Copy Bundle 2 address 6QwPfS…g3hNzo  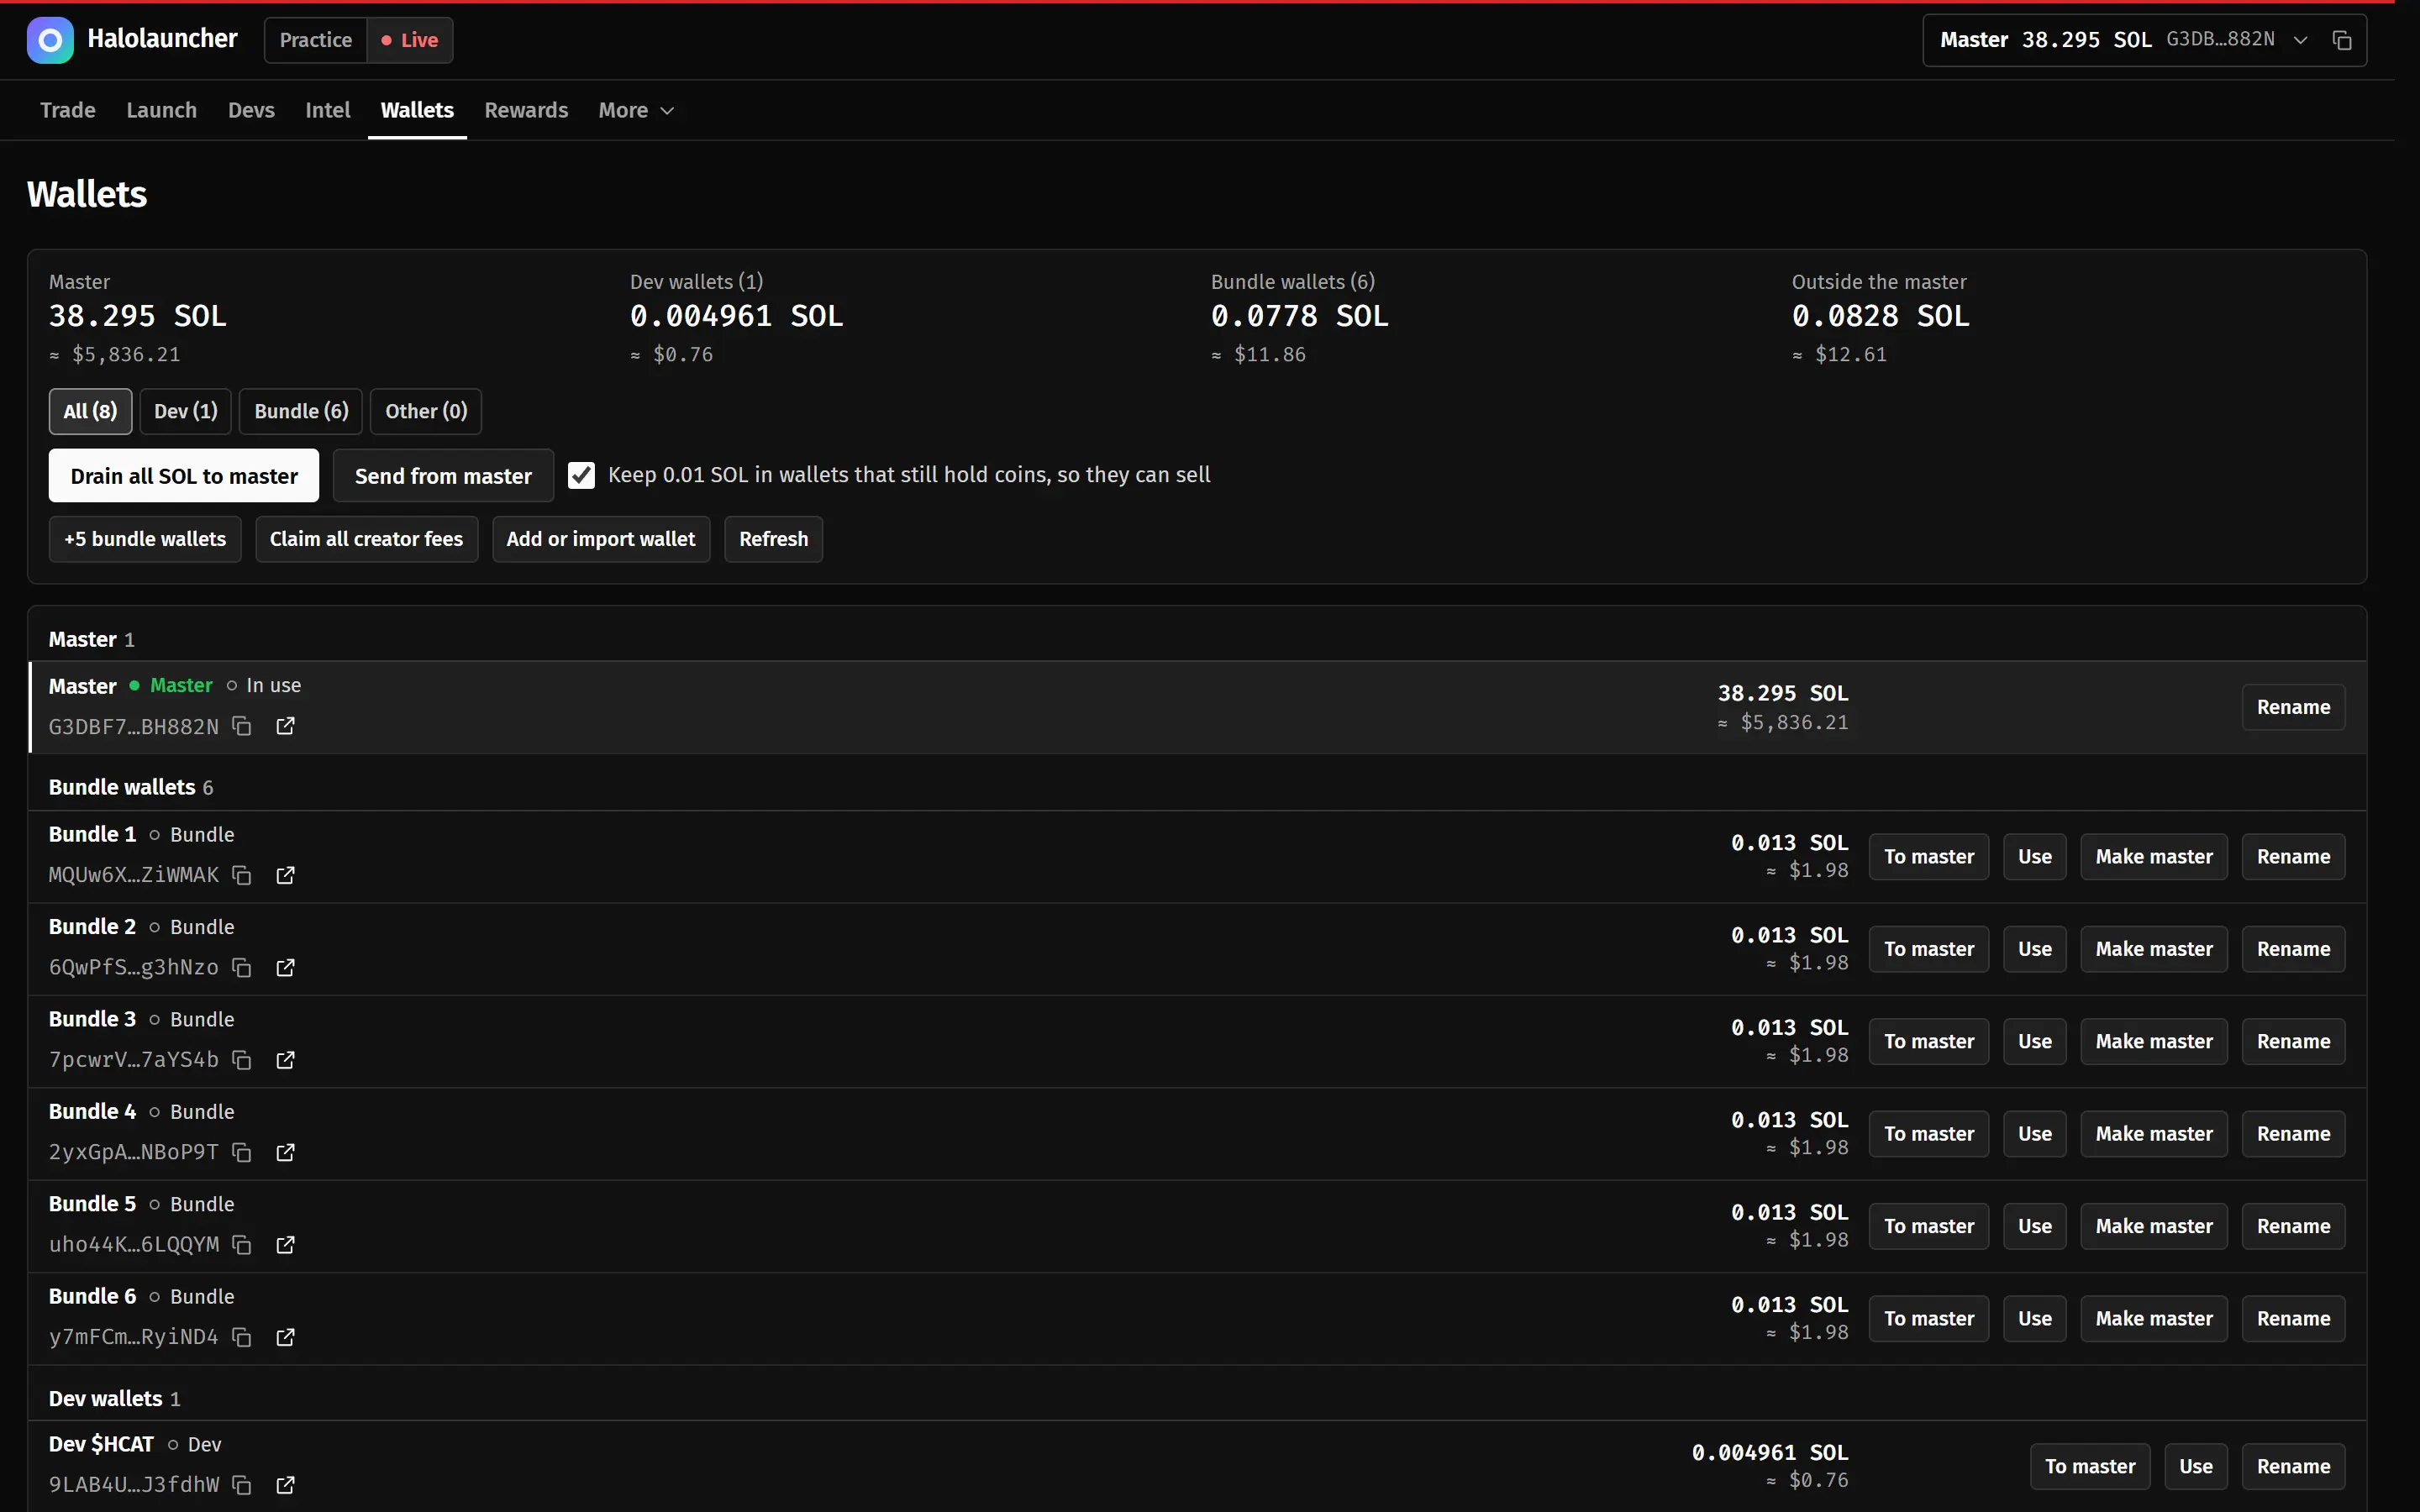pos(242,967)
